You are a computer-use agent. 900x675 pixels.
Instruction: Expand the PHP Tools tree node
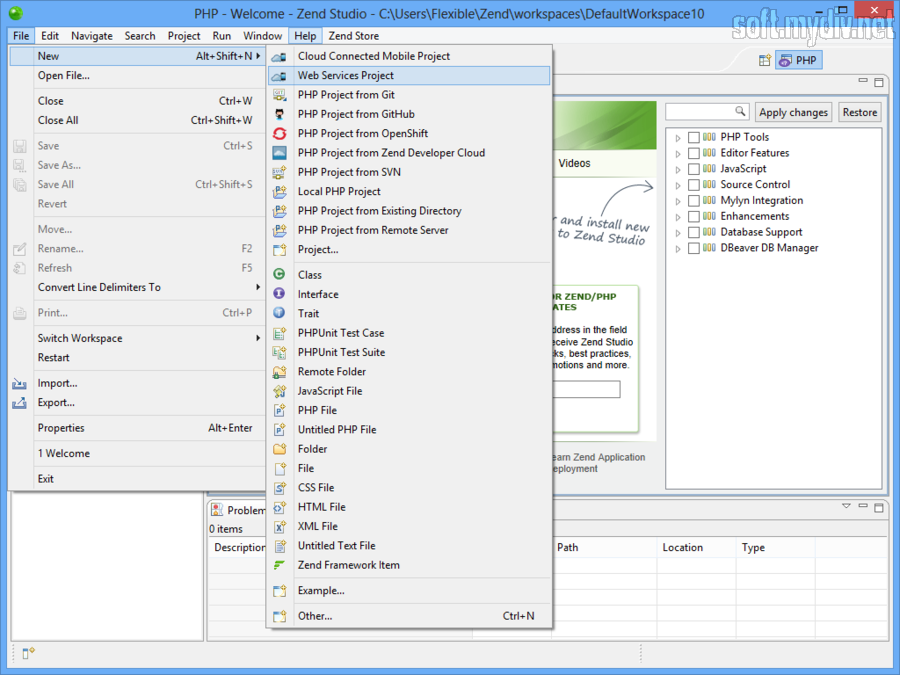tap(678, 138)
